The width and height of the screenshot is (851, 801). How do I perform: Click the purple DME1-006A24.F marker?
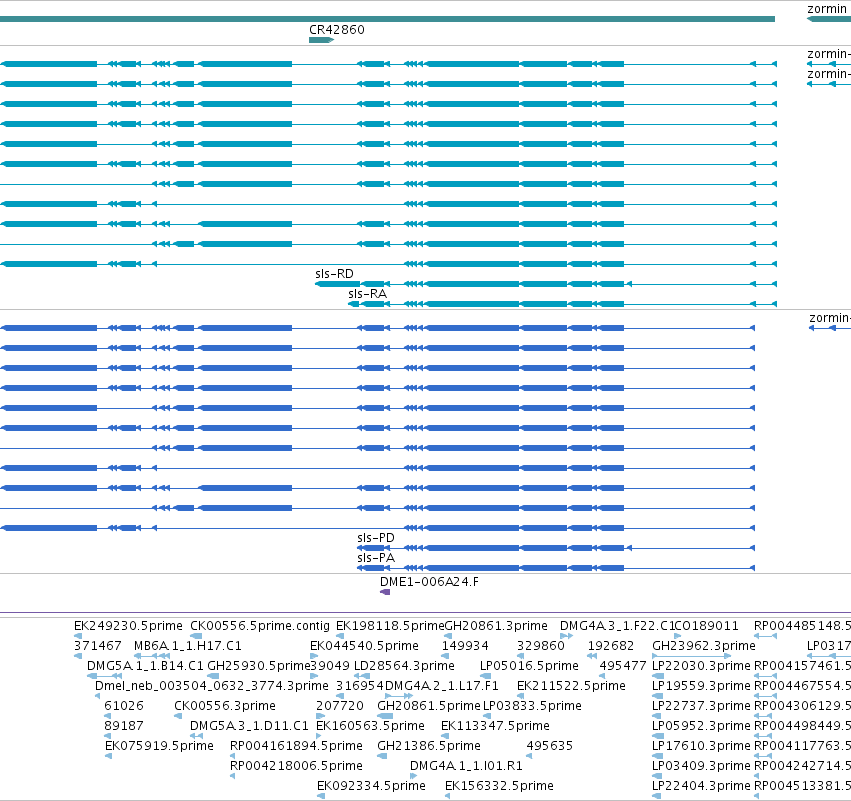click(385, 592)
